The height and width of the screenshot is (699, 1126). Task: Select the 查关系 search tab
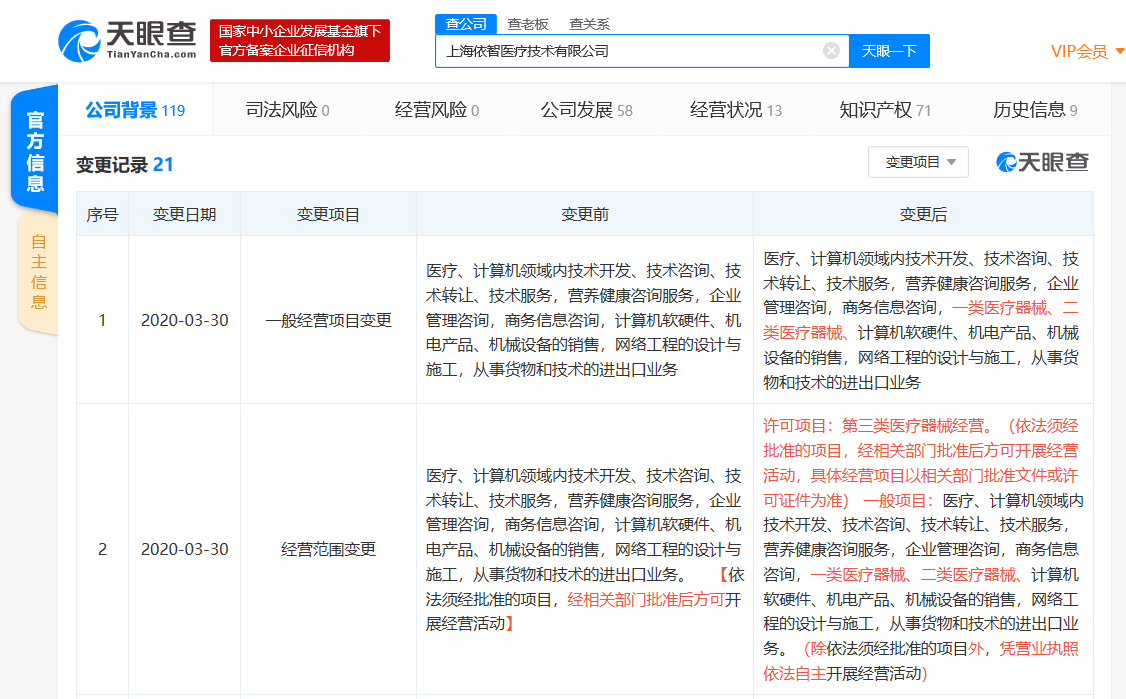pyautogui.click(x=590, y=24)
